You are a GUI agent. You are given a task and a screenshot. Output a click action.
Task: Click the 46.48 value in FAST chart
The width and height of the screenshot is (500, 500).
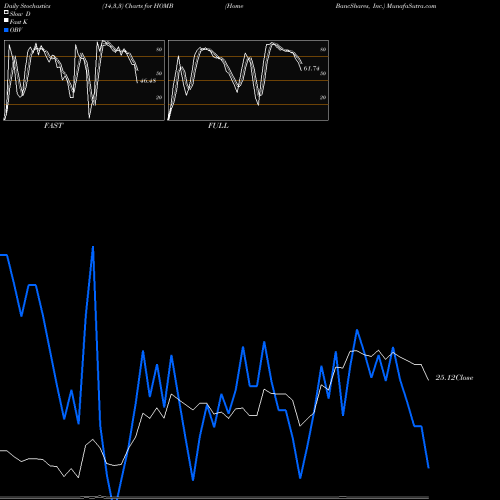pyautogui.click(x=148, y=81)
